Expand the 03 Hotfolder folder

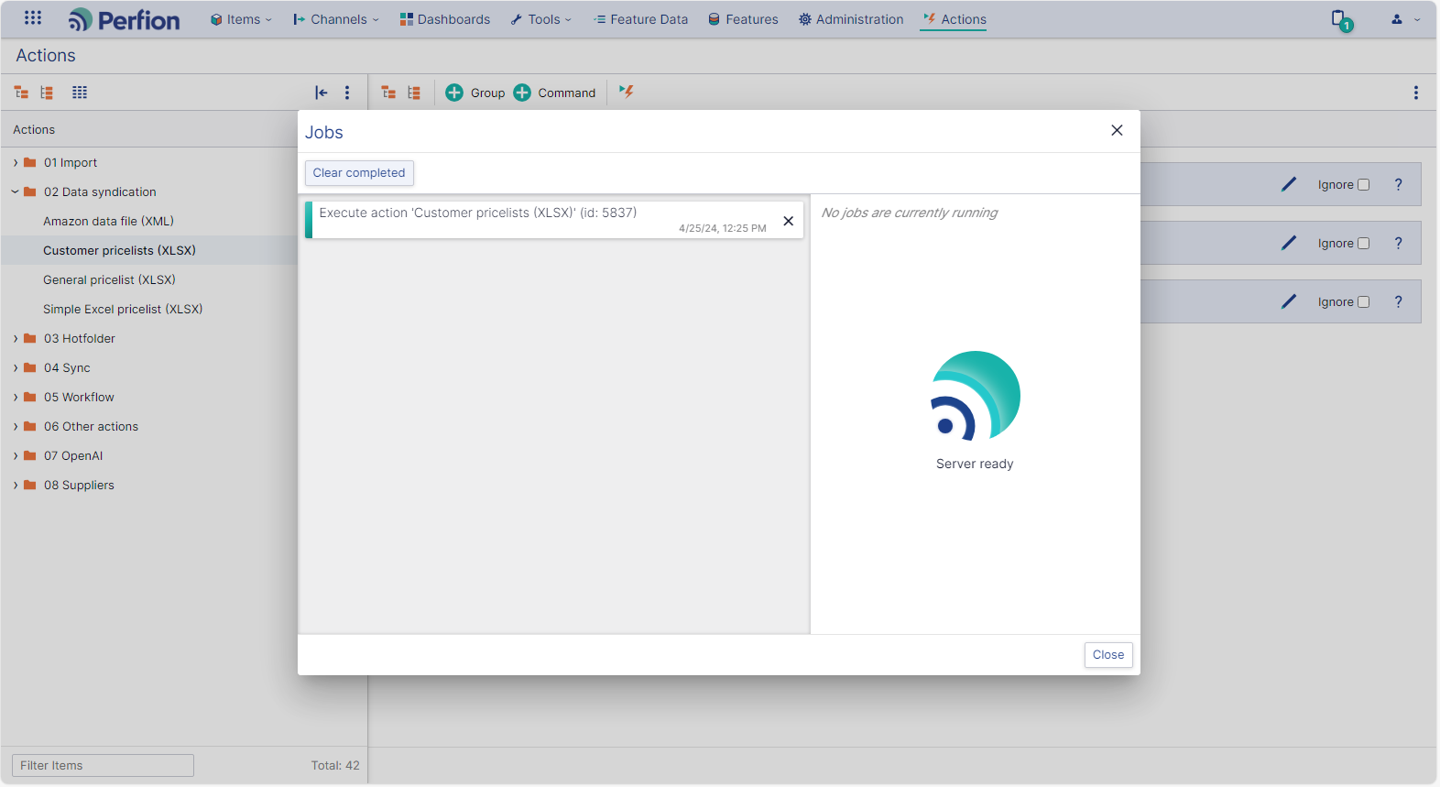coord(15,339)
